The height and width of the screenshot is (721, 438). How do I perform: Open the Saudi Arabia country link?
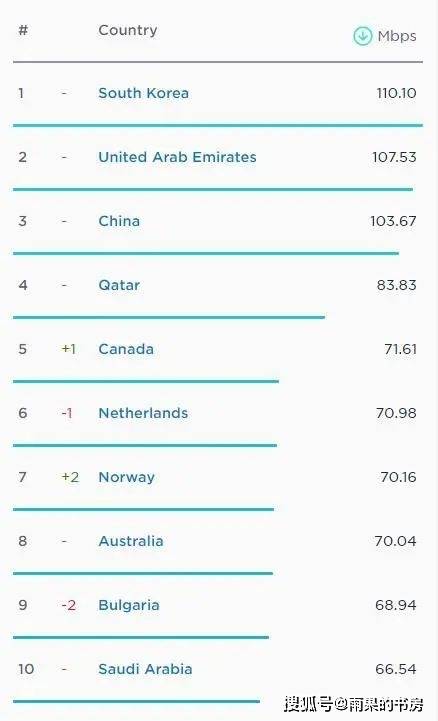pos(145,669)
